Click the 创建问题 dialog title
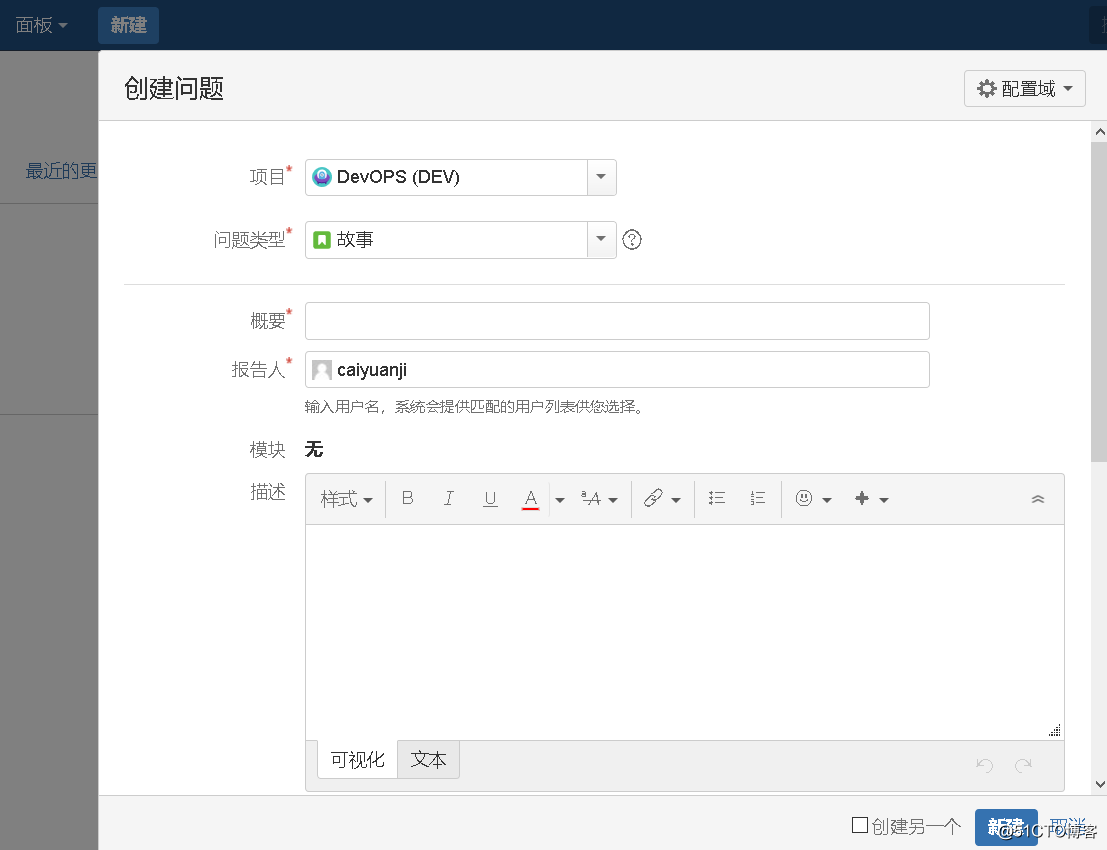 tap(174, 88)
